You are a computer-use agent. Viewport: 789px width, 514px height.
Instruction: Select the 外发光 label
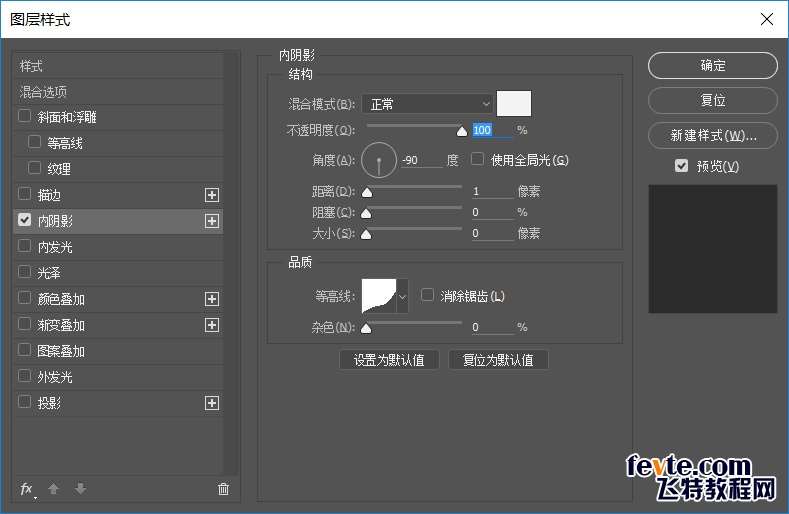pos(55,378)
